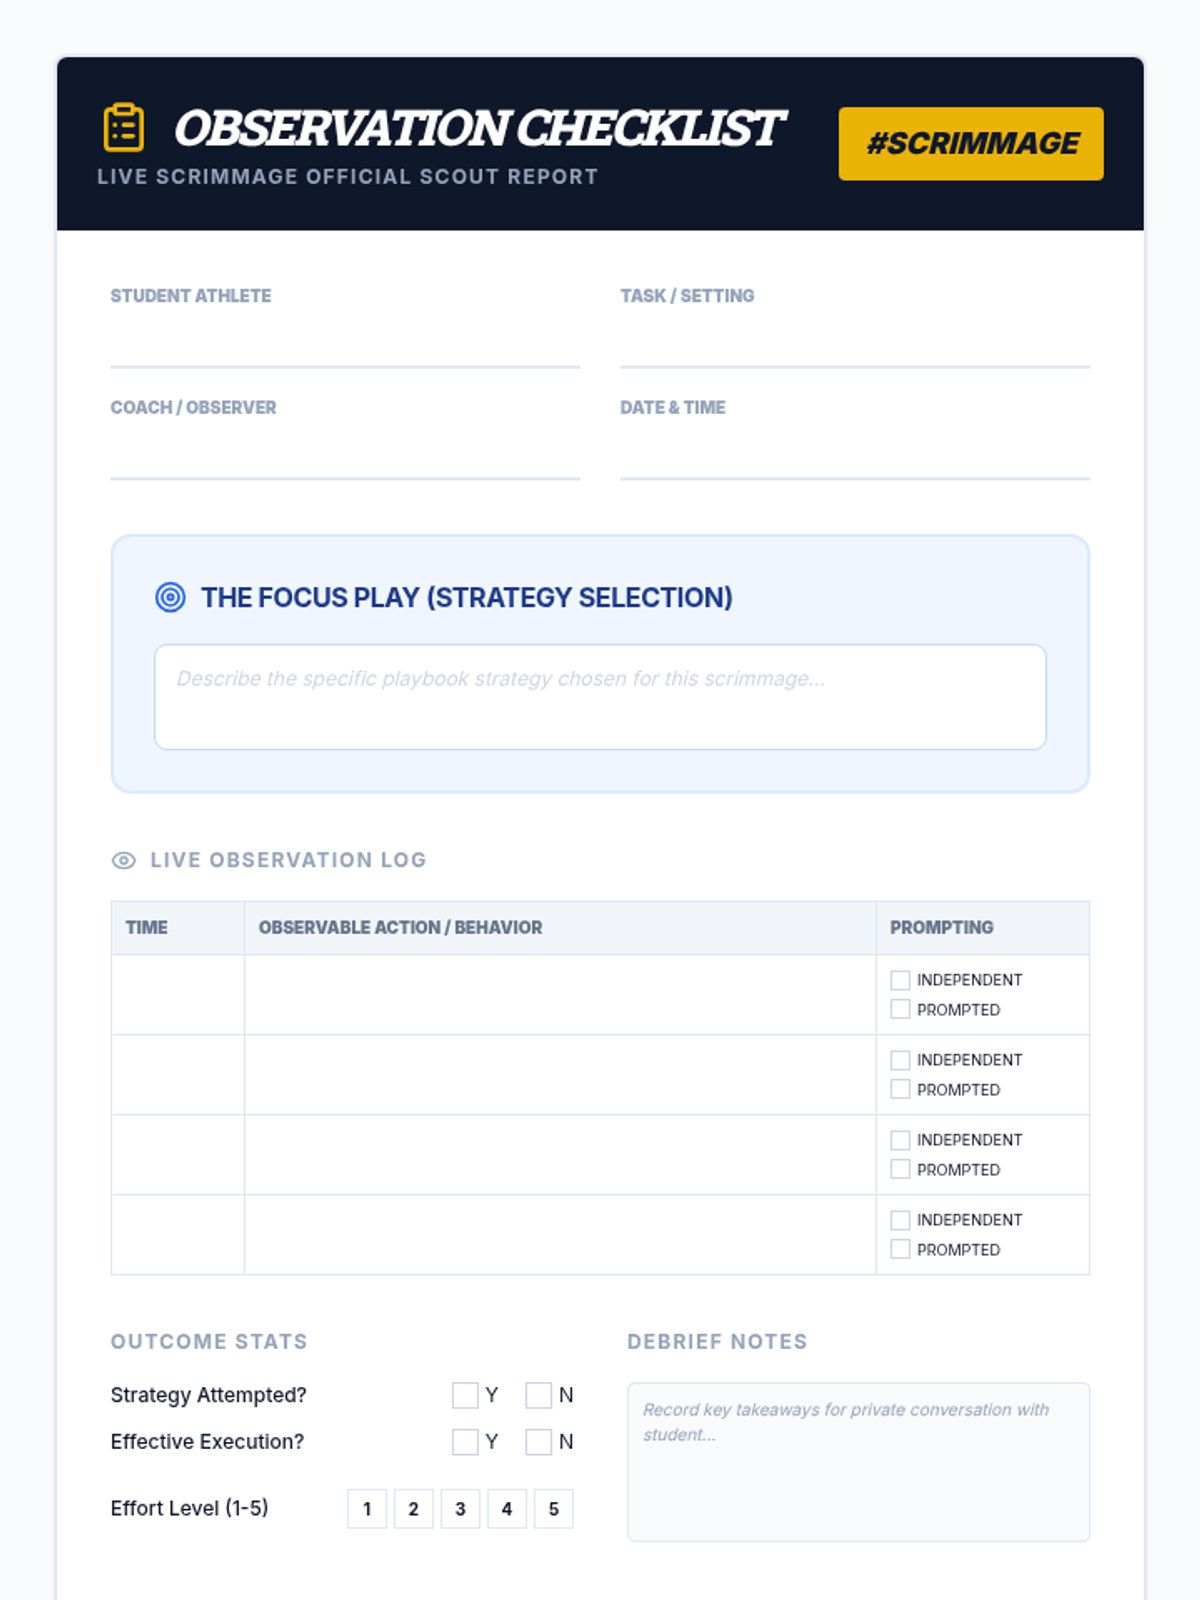Tick Y for Strategy Attempted
This screenshot has width=1200, height=1600.
(465, 1395)
